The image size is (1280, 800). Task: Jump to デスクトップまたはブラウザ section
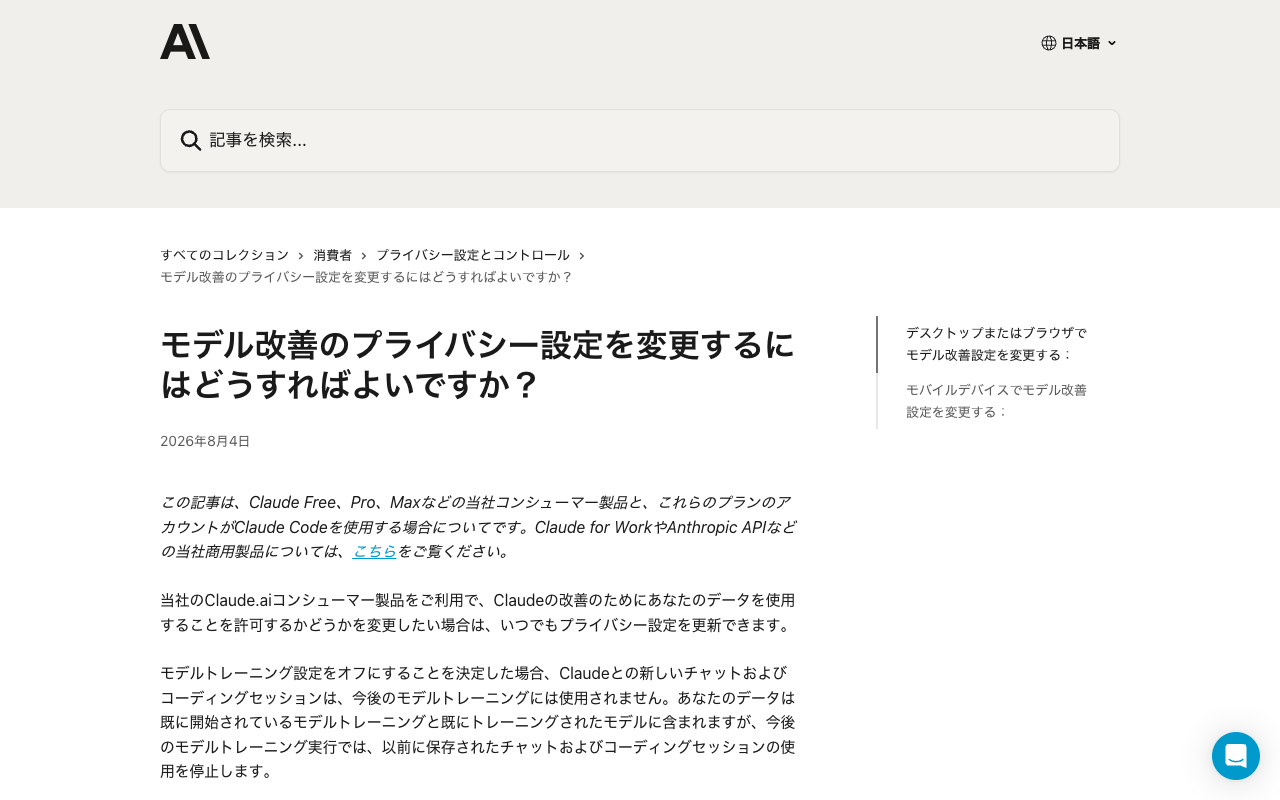coord(996,344)
